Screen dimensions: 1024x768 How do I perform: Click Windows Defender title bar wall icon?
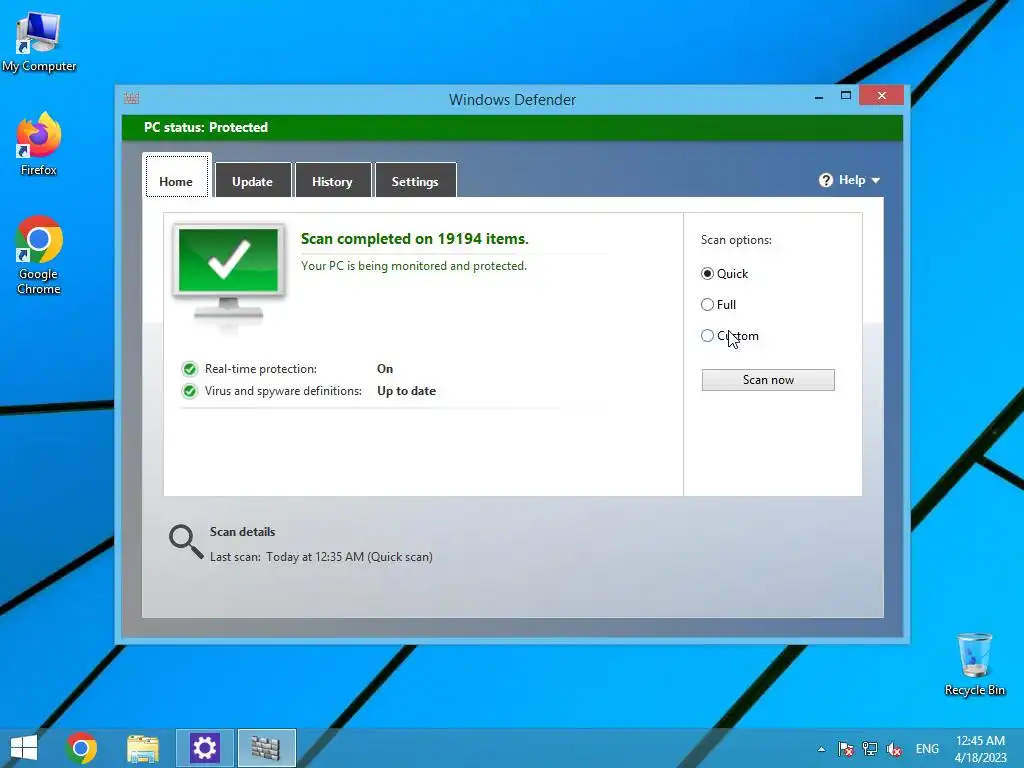131,99
